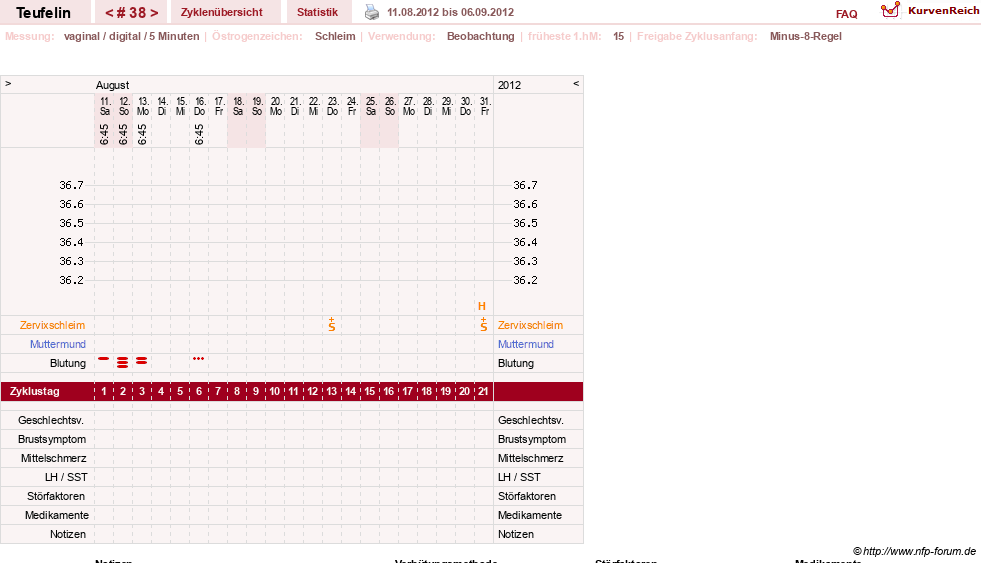The width and height of the screenshot is (981, 563).
Task: Click the orange H marker on day 21
Action: [x=482, y=306]
